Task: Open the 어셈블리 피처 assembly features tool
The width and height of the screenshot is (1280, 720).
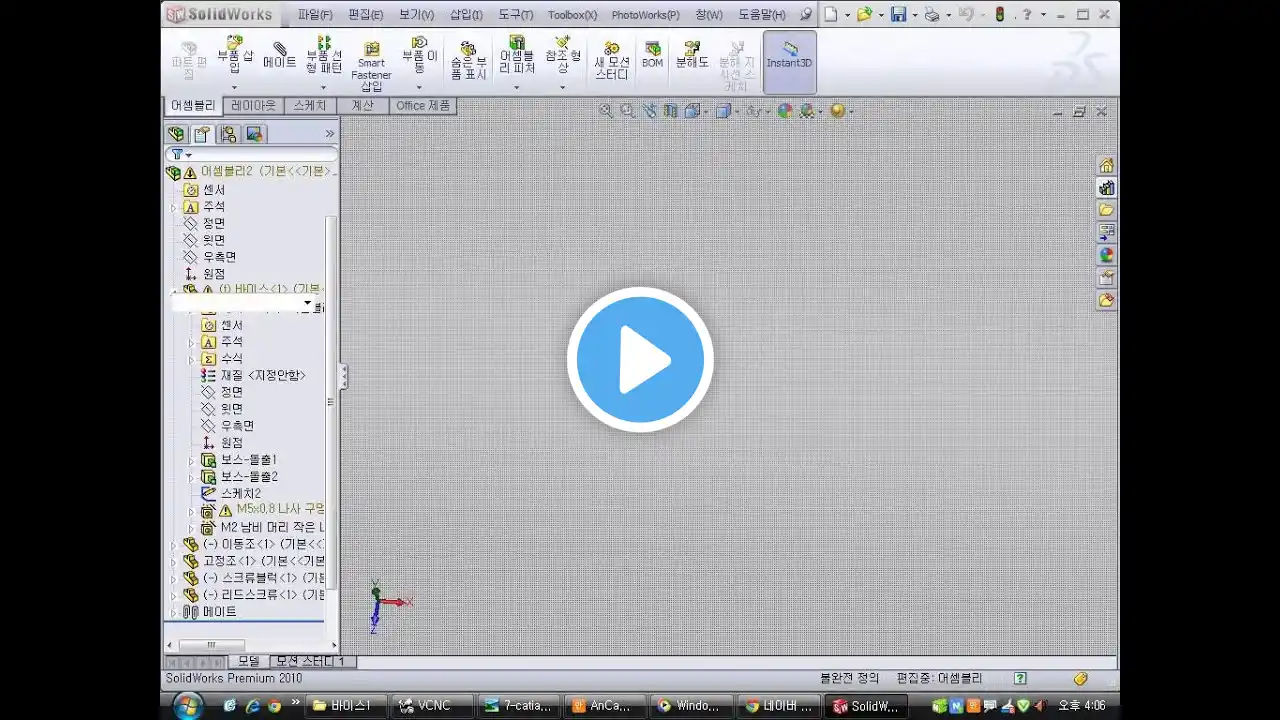Action: [x=517, y=55]
